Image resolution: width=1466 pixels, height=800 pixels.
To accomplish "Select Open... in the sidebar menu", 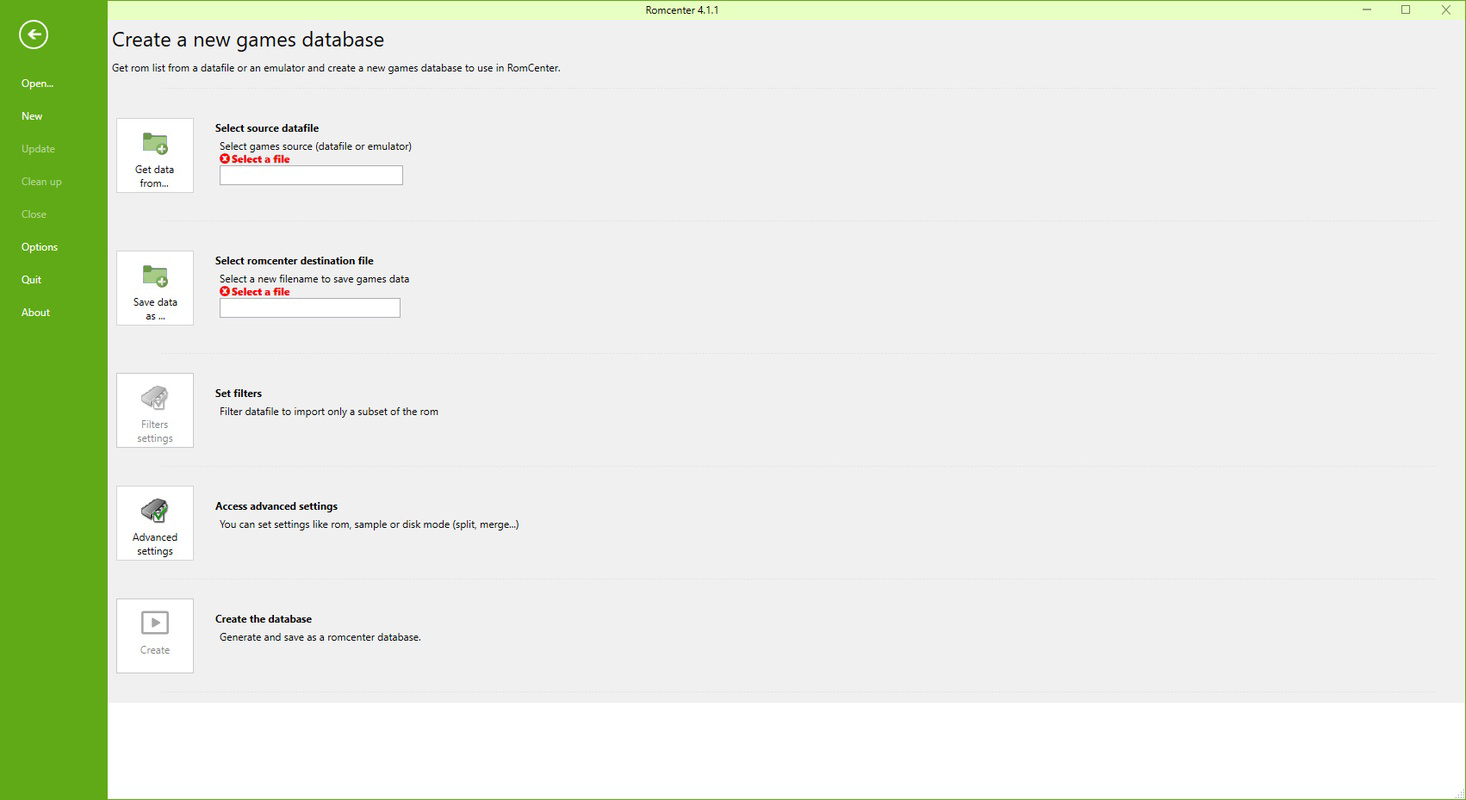I will (x=38, y=83).
